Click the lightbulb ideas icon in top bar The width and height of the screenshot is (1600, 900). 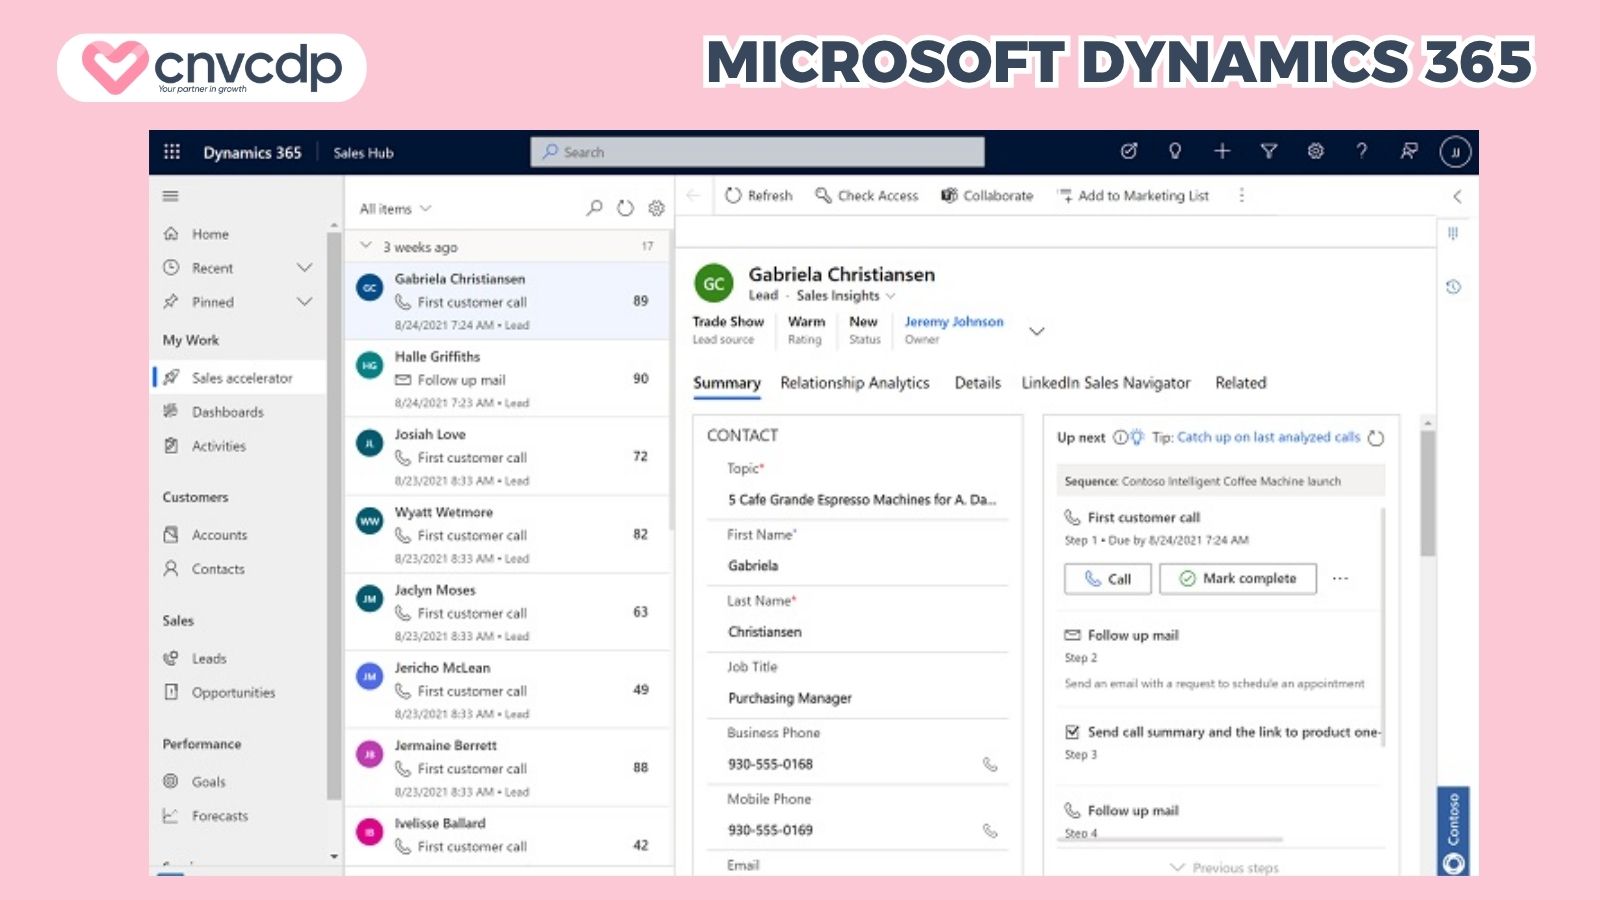tap(1175, 151)
